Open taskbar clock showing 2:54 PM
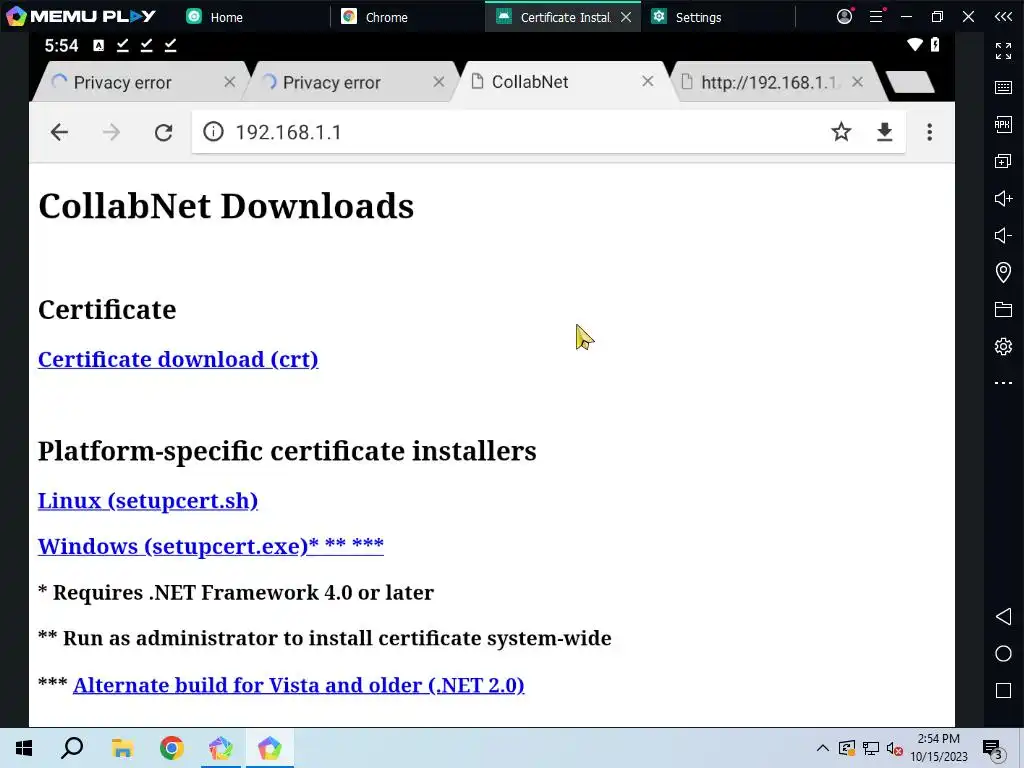The height and width of the screenshot is (768, 1024). tap(938, 748)
